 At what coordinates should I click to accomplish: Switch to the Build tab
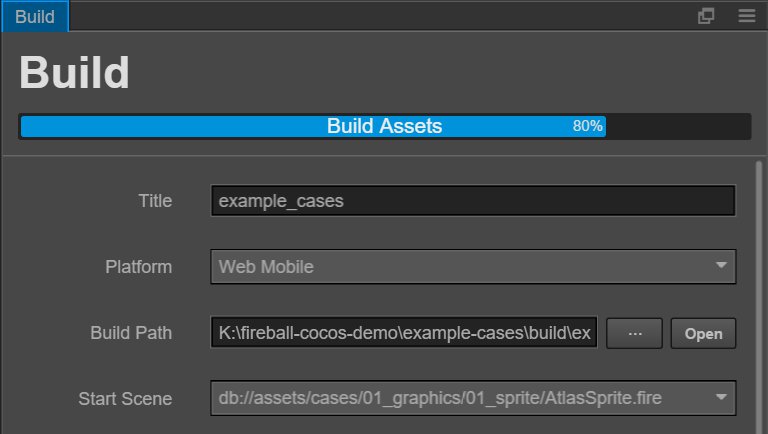click(x=34, y=17)
